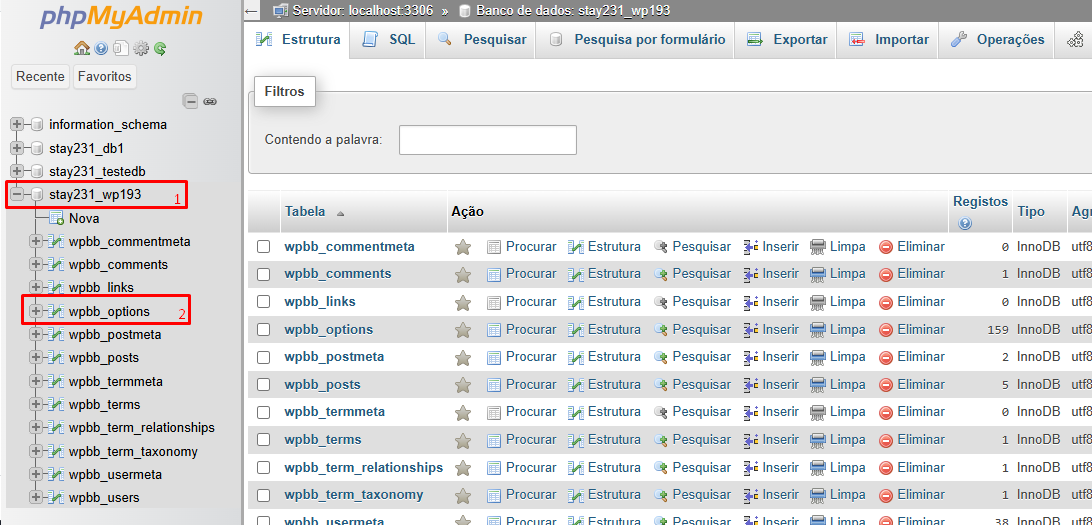The image size is (1092, 525).
Task: Click Limpa icon in wpbb_termmeta row
Action: [818, 412]
